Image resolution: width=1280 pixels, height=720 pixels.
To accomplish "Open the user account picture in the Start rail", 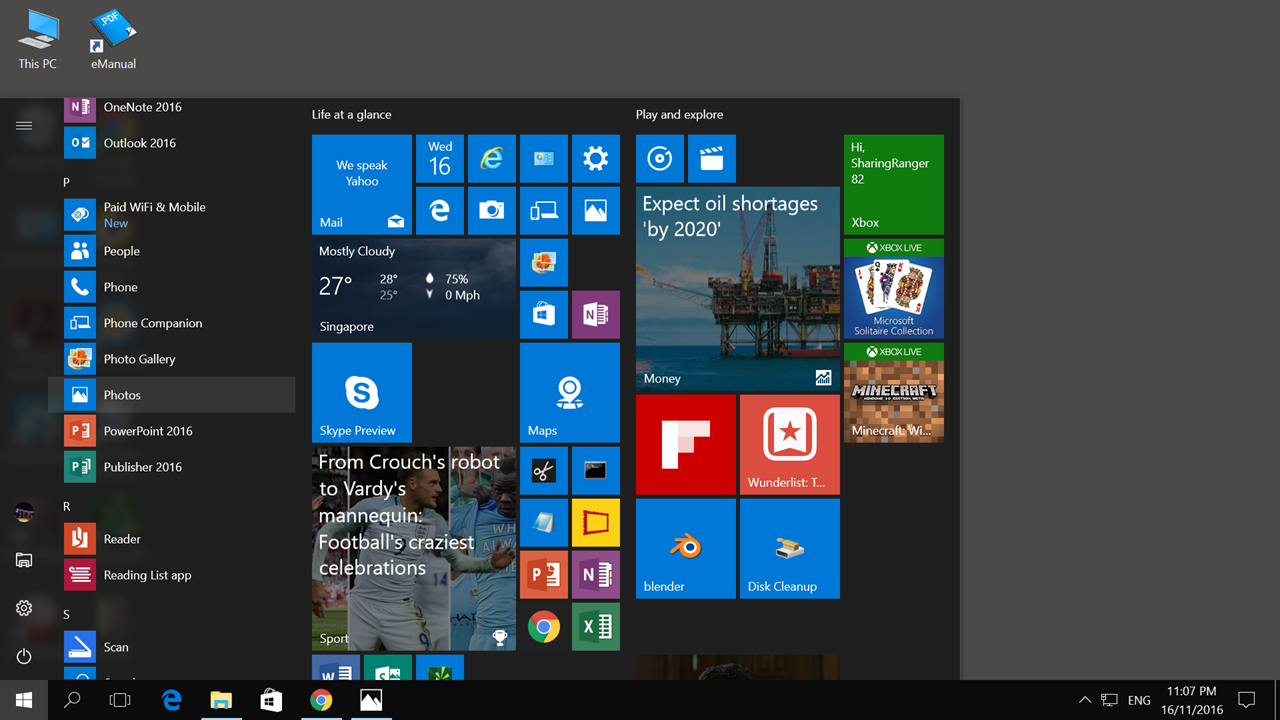I will pos(24,513).
